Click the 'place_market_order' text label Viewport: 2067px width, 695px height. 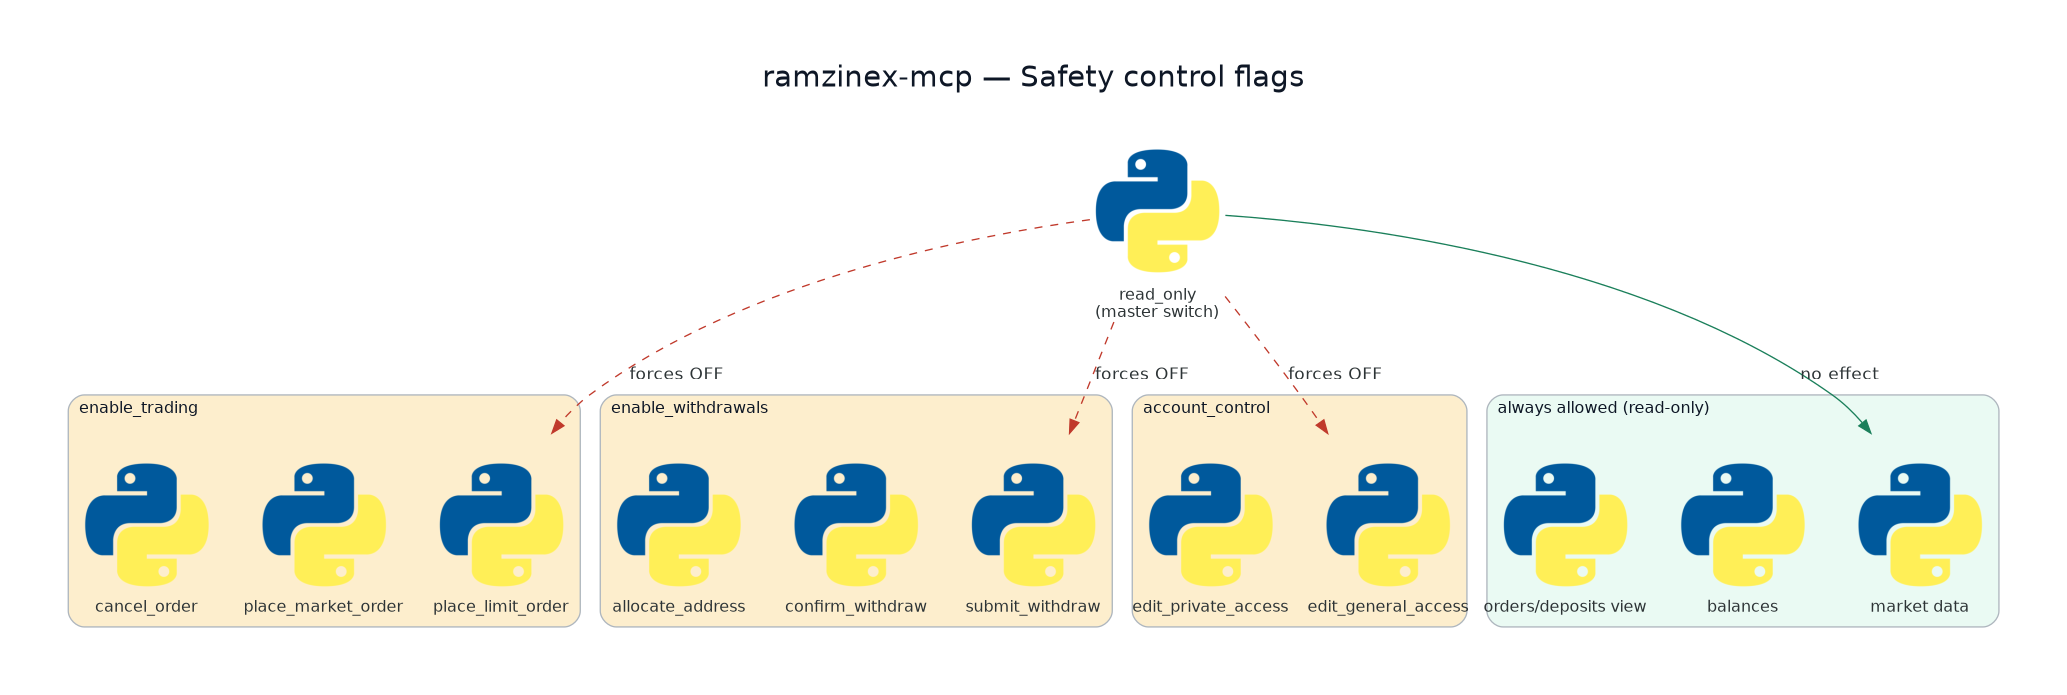[x=323, y=607]
